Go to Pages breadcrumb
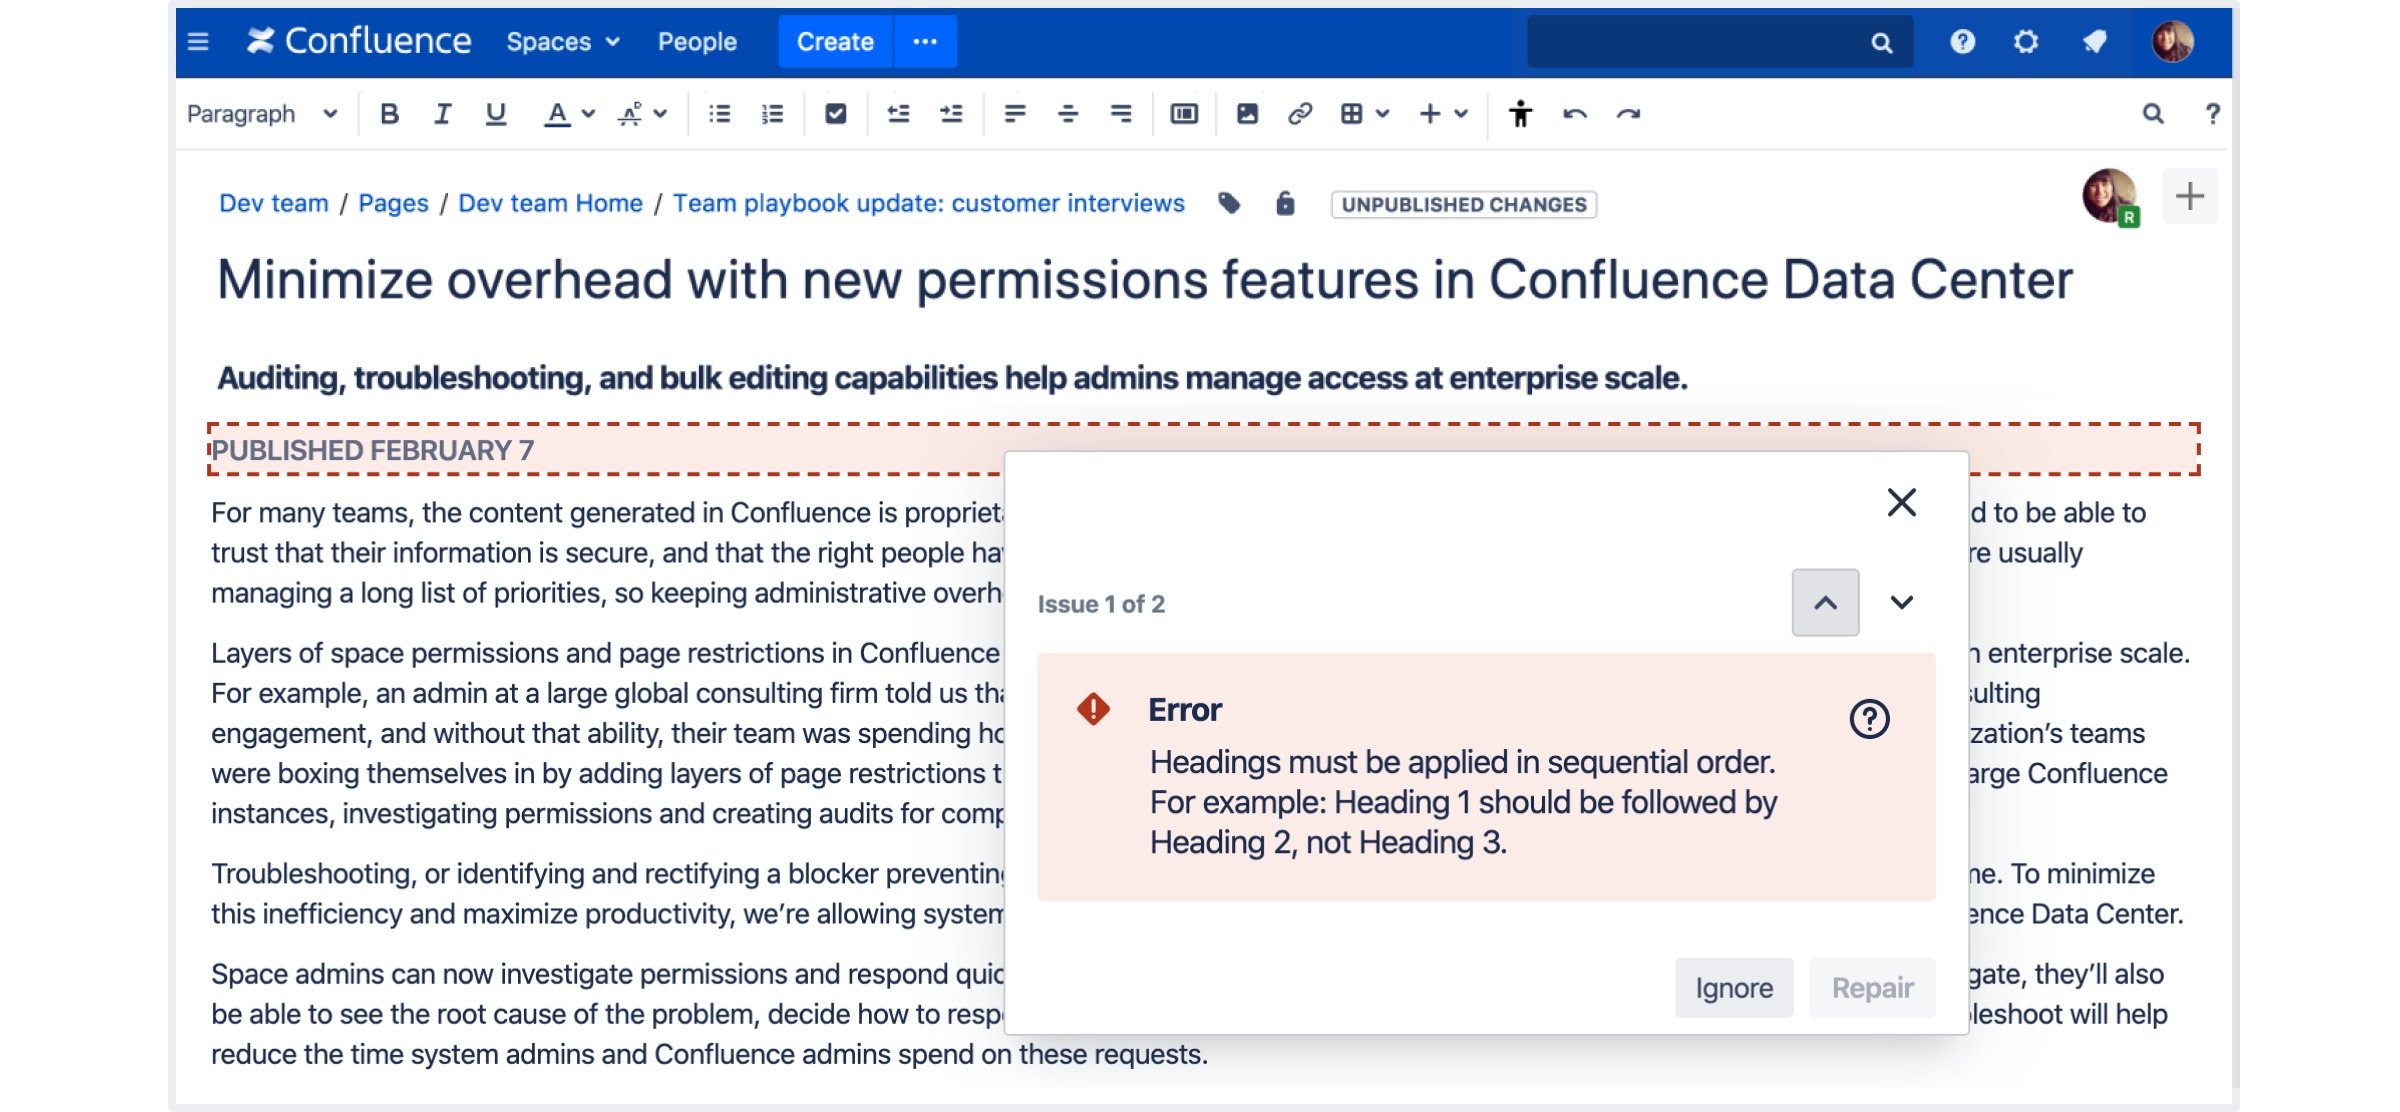Image resolution: width=2400 pixels, height=1112 pixels. coord(393,203)
